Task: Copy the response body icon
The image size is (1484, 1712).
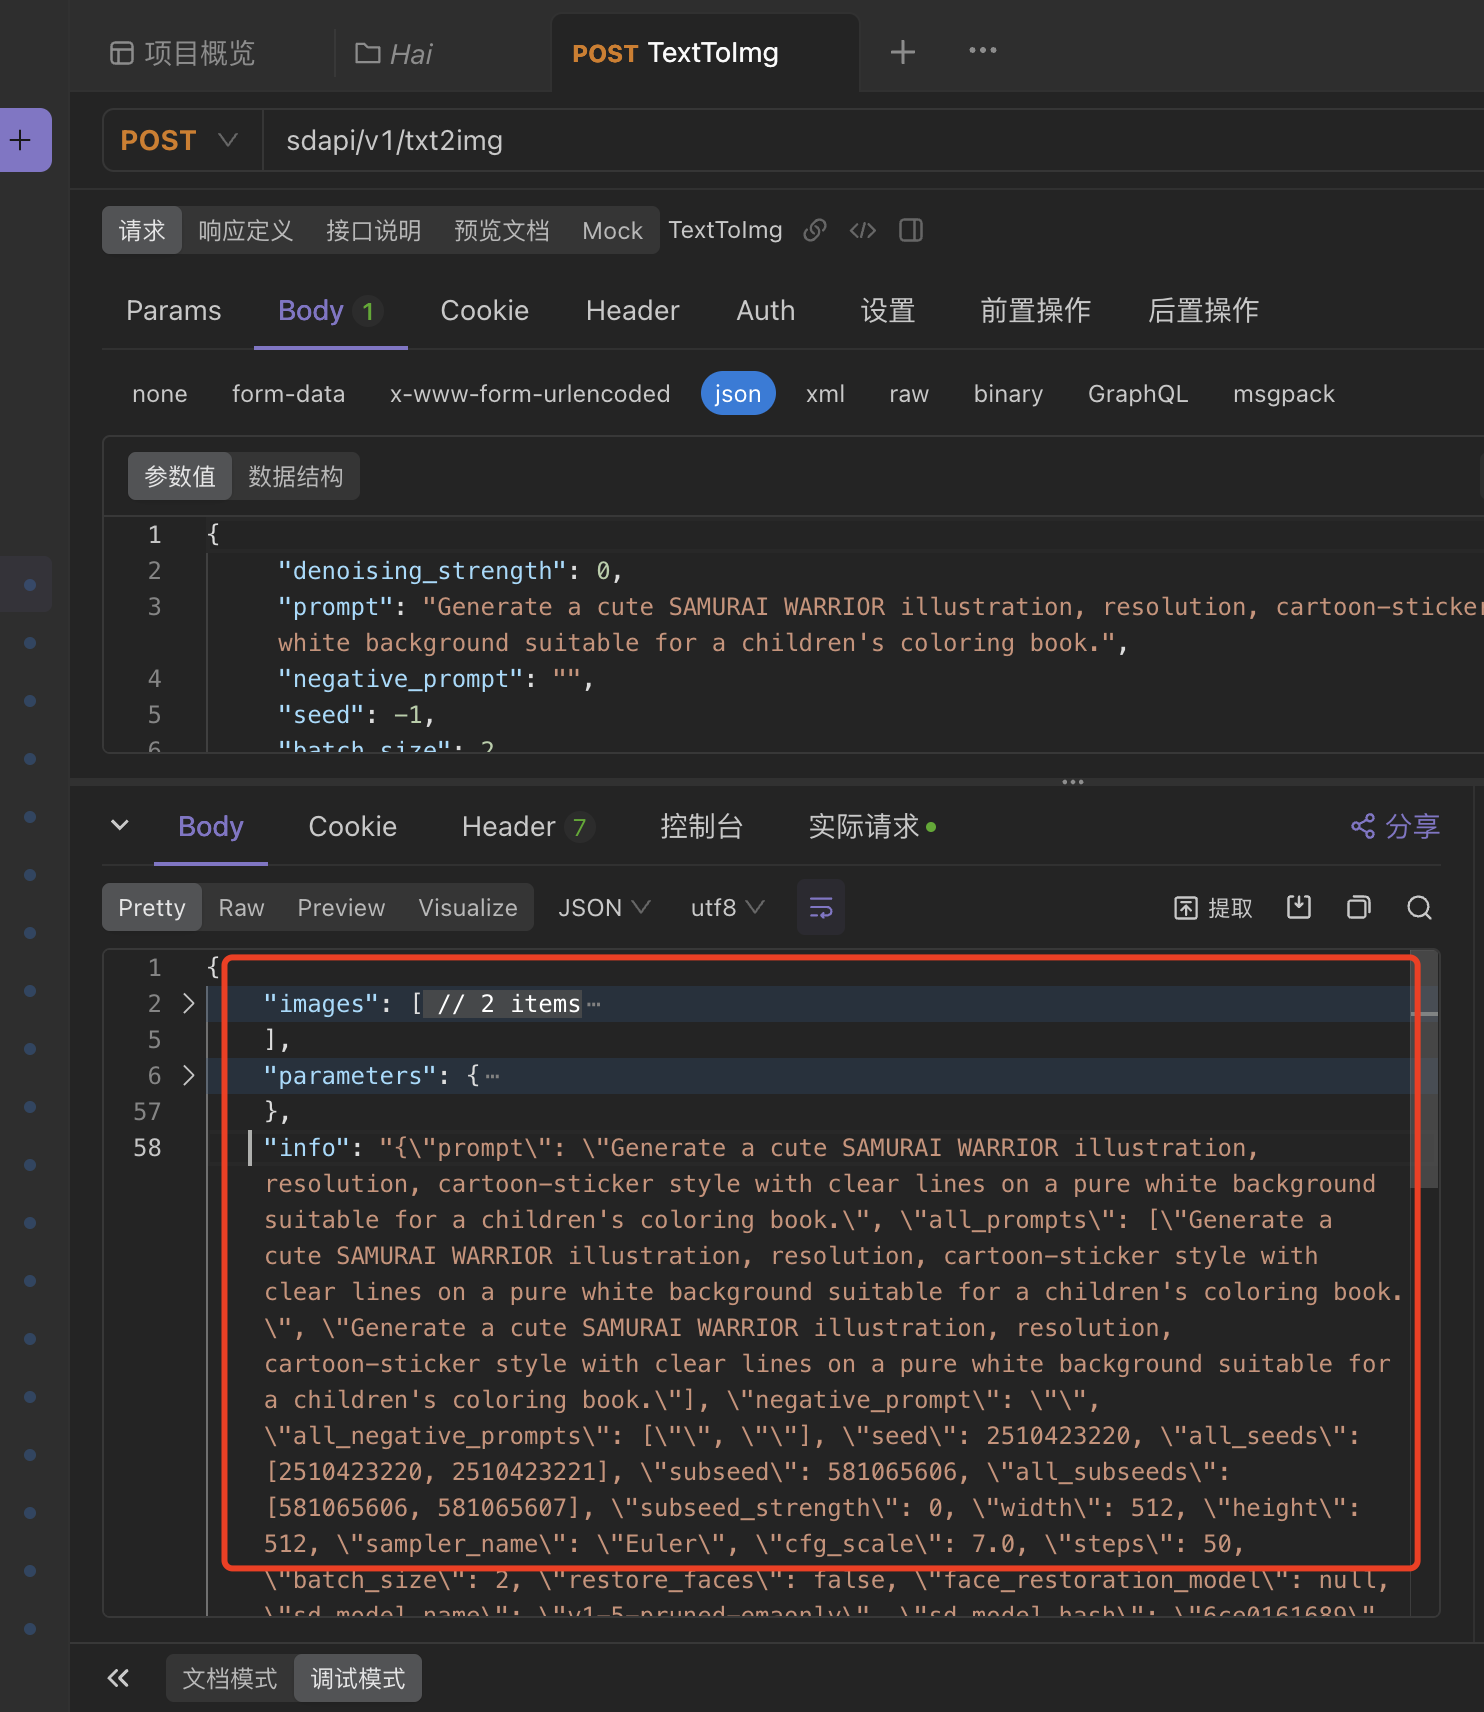Action: 1358,907
